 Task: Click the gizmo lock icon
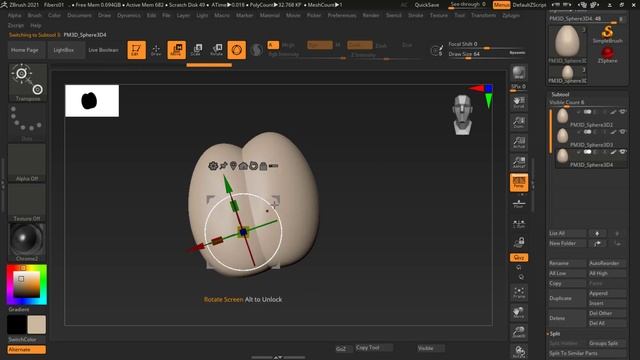pyautogui.click(x=263, y=165)
